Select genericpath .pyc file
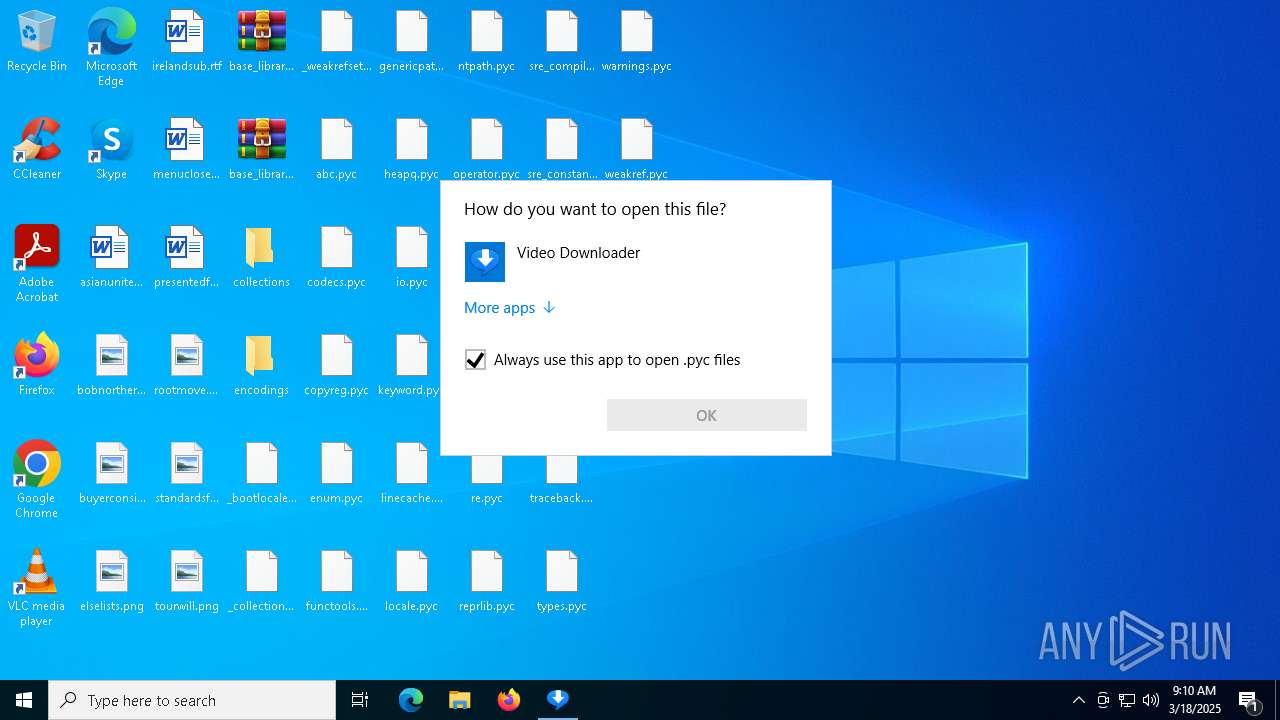This screenshot has height=720, width=1280. click(412, 42)
